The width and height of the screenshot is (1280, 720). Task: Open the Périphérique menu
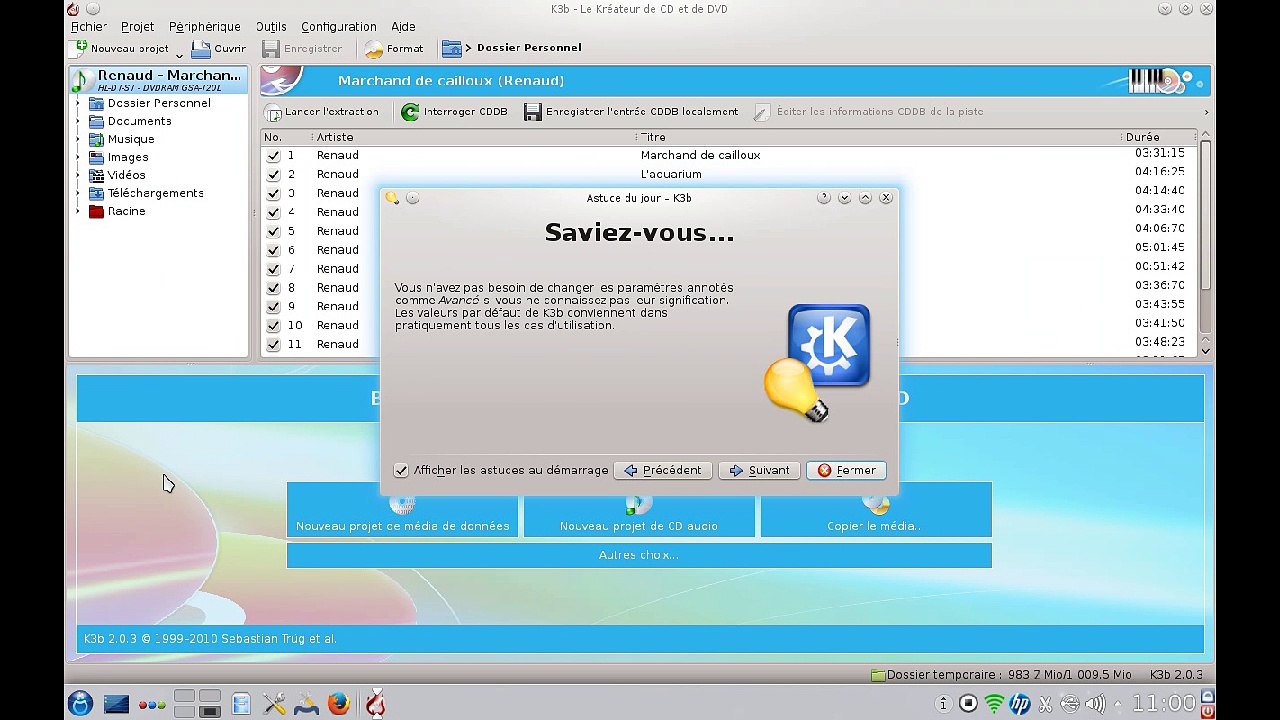(205, 27)
